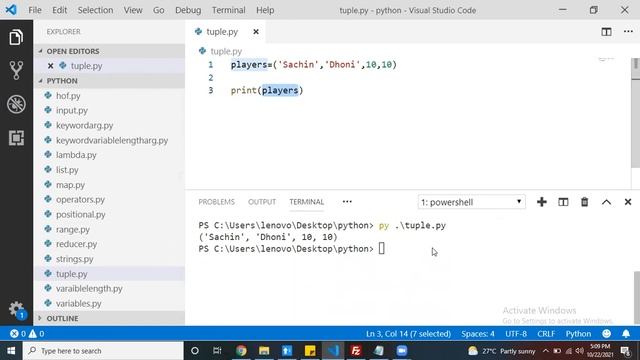The height and width of the screenshot is (360, 640).
Task: Maximize the panel size with chevron up
Action: (x=606, y=202)
